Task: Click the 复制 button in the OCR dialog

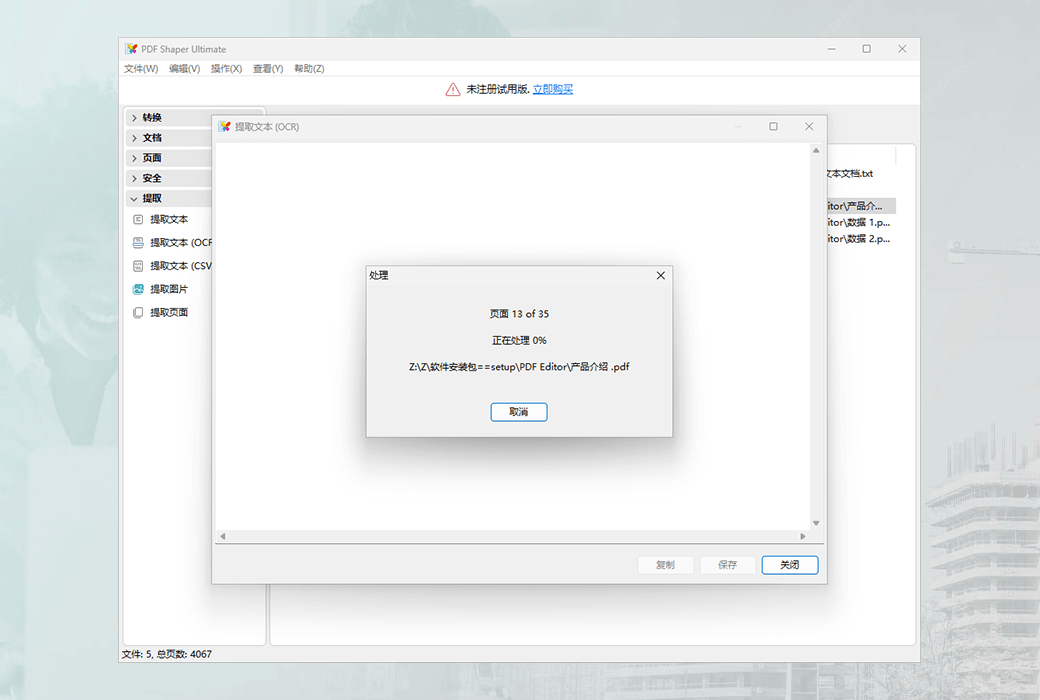Action: tap(665, 564)
